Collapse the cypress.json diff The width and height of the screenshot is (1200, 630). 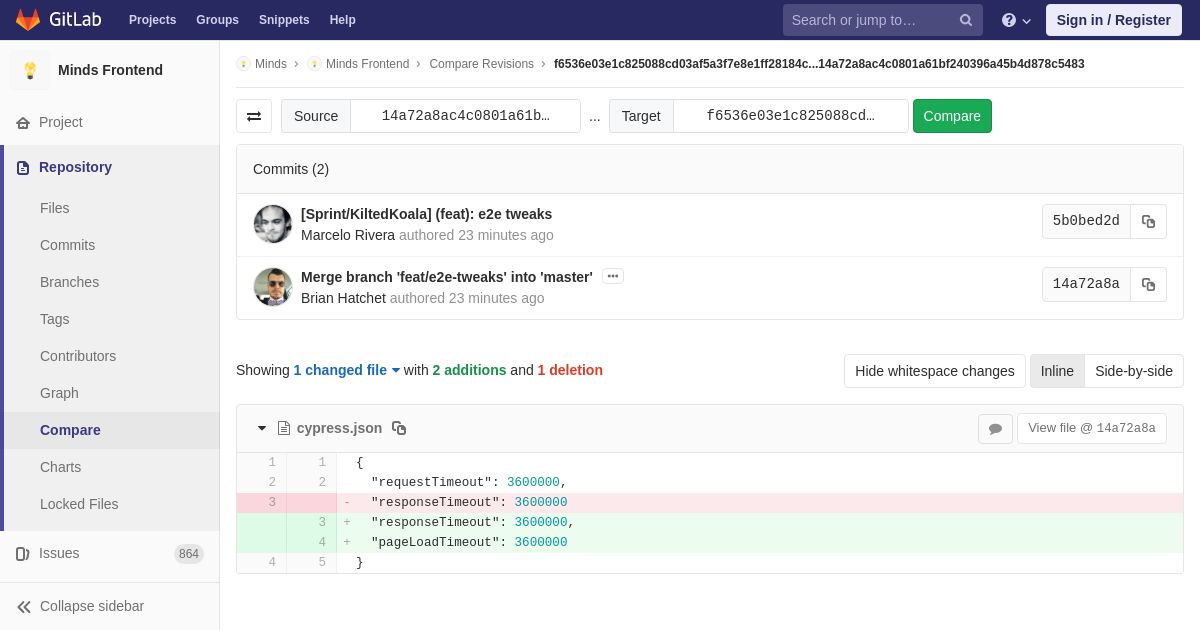pos(262,428)
